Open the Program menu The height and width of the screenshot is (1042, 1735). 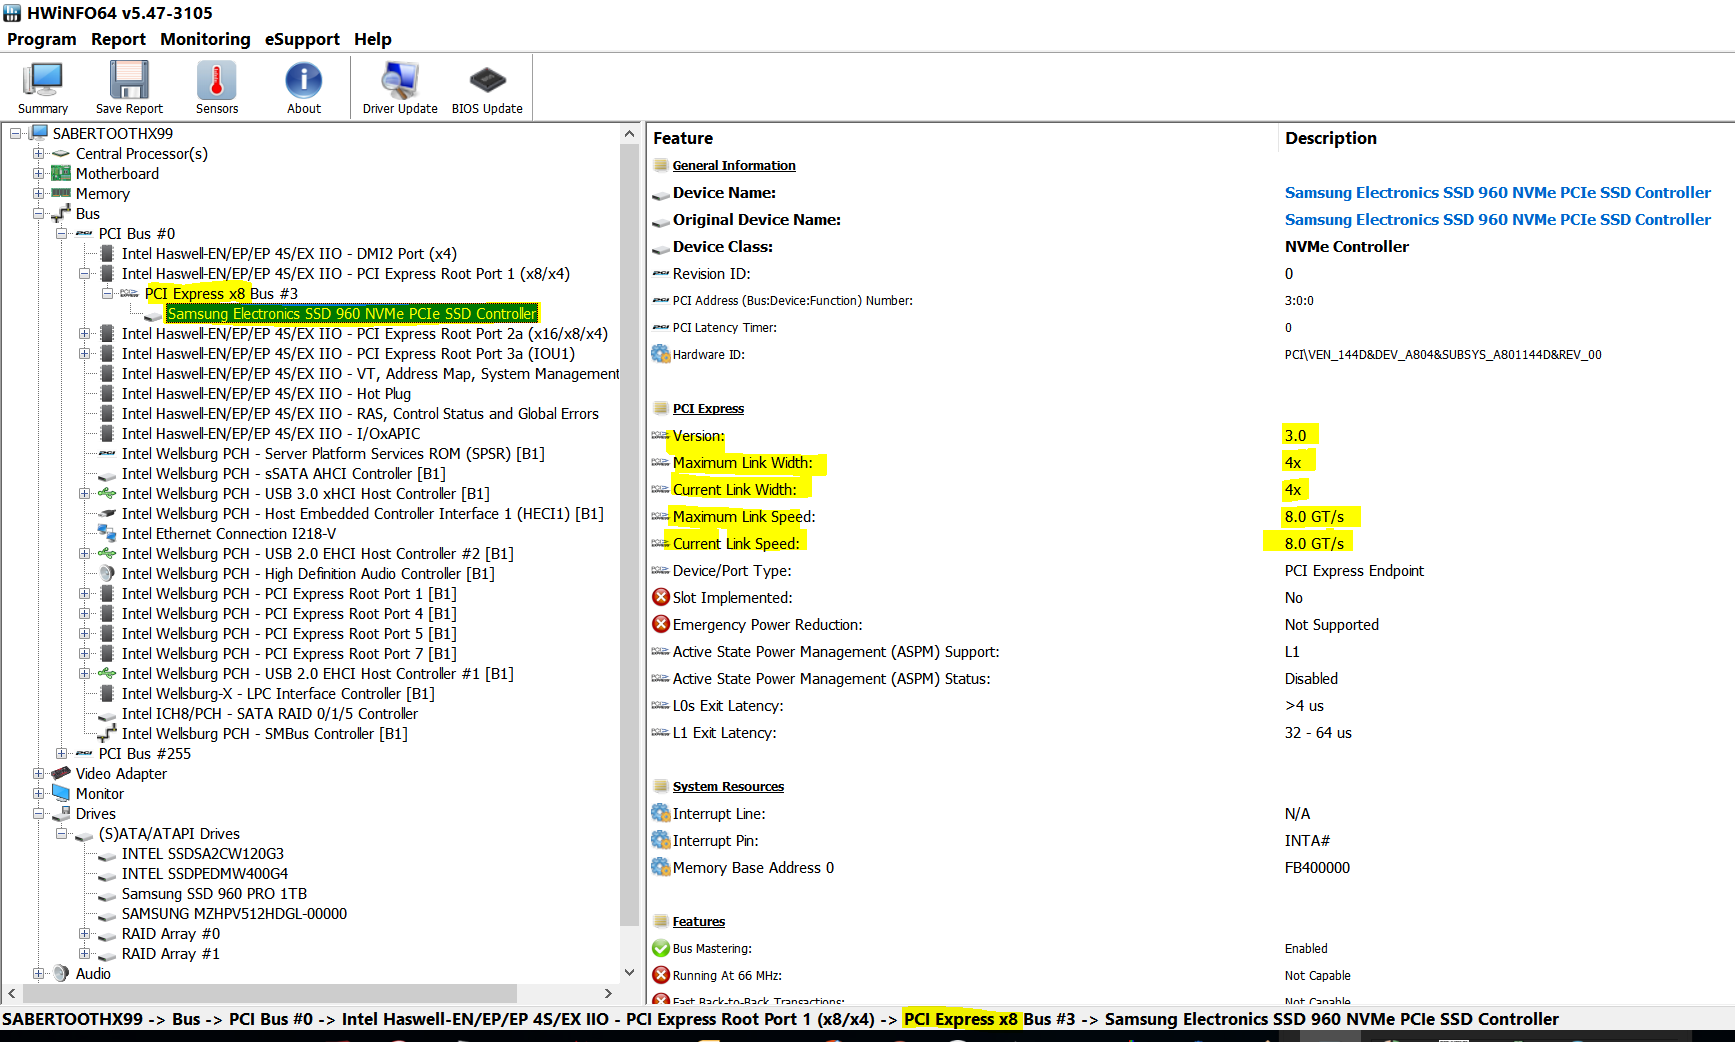click(x=41, y=39)
